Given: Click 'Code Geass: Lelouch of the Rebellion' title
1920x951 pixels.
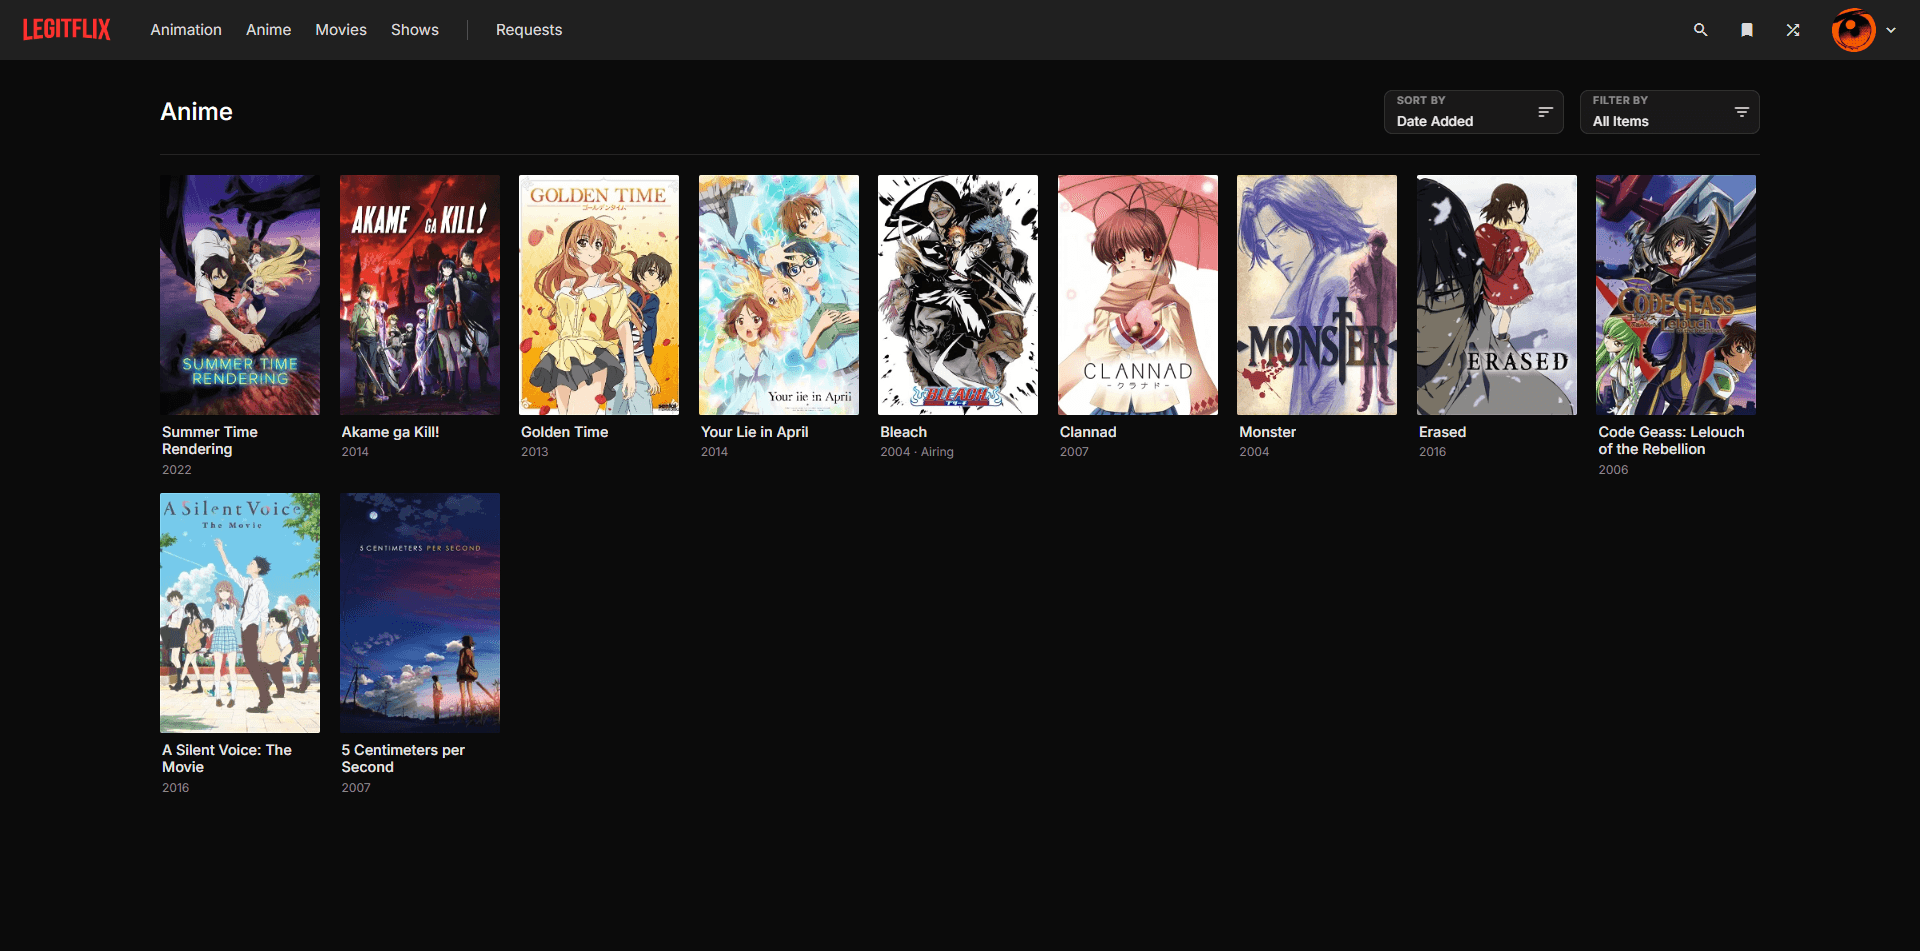Looking at the screenshot, I should pos(1671,440).
